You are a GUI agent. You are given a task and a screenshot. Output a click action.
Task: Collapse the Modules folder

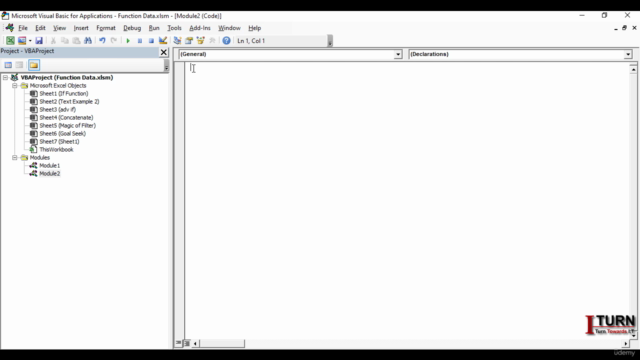pyautogui.click(x=15, y=157)
